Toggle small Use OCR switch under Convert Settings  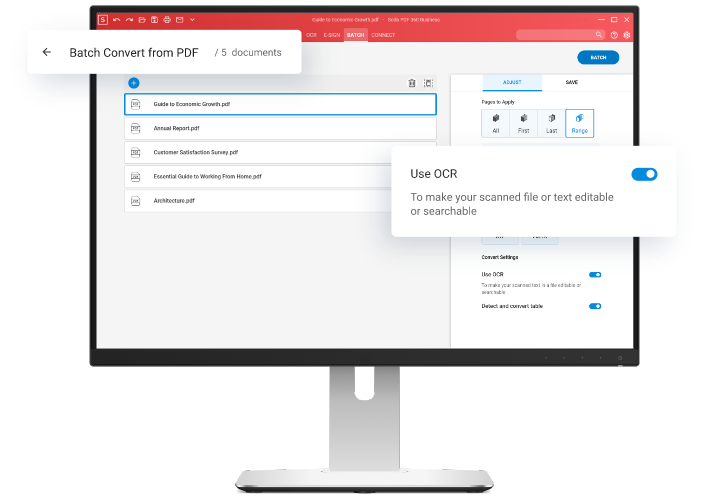click(x=595, y=275)
